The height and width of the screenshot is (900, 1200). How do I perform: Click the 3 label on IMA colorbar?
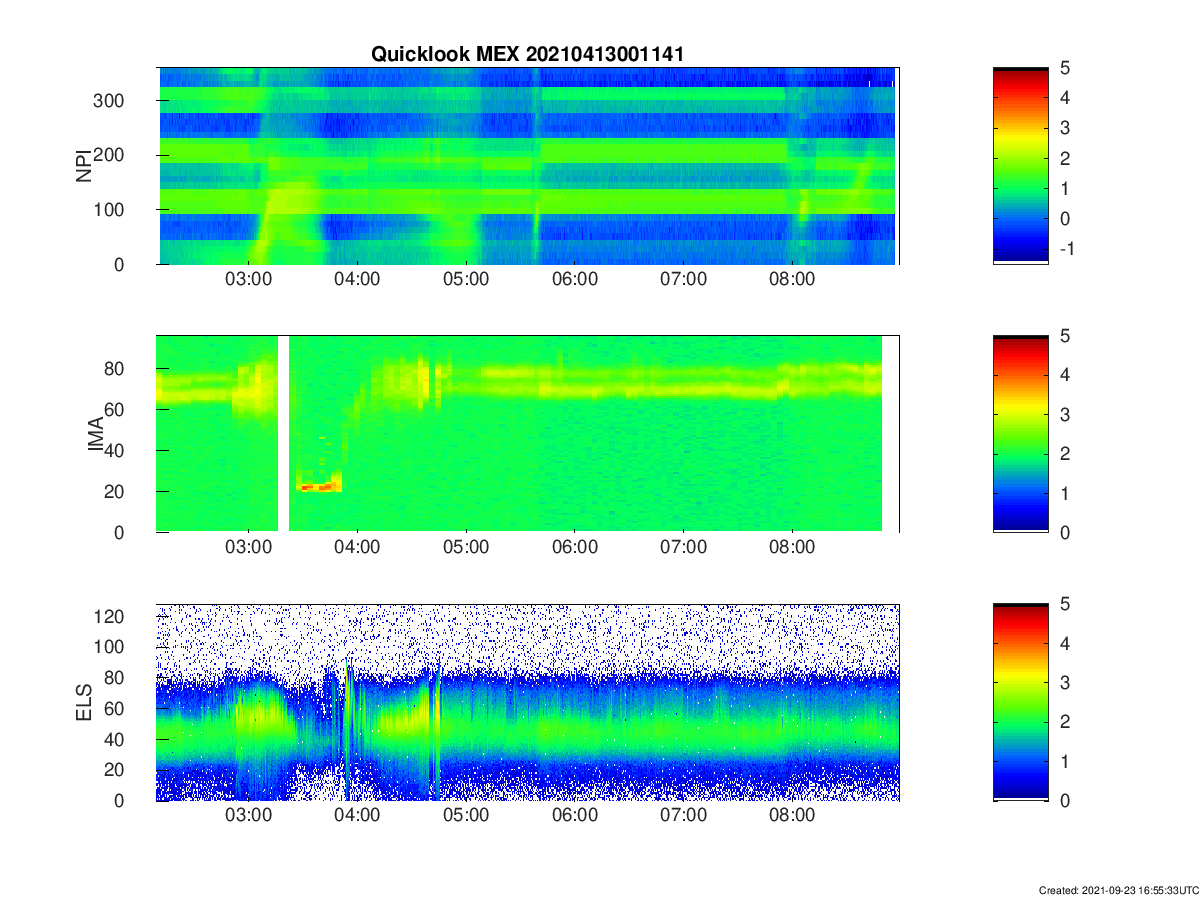(1064, 415)
